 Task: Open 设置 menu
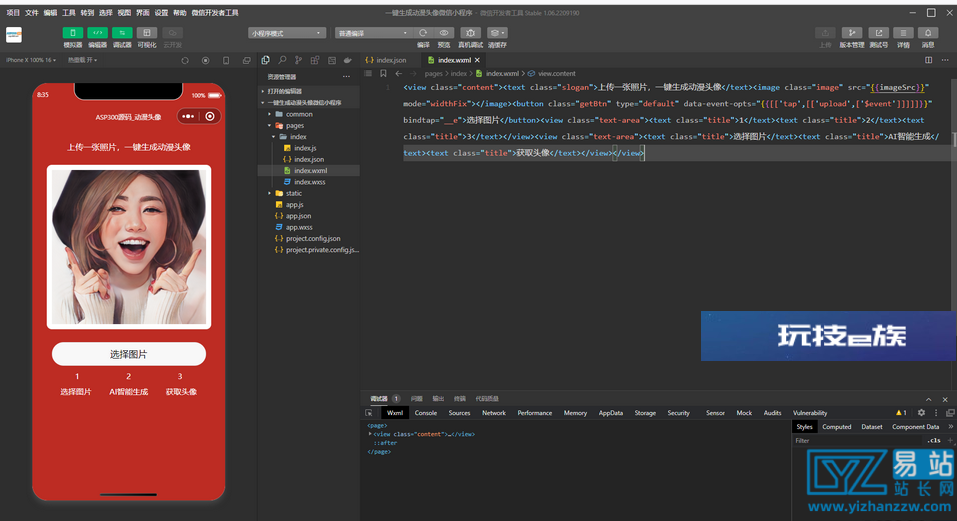(x=161, y=12)
